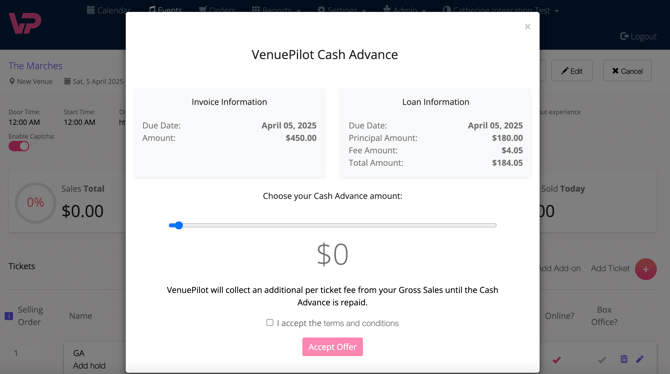
Task: Check the accept terms and conditions box
Action: coord(270,322)
